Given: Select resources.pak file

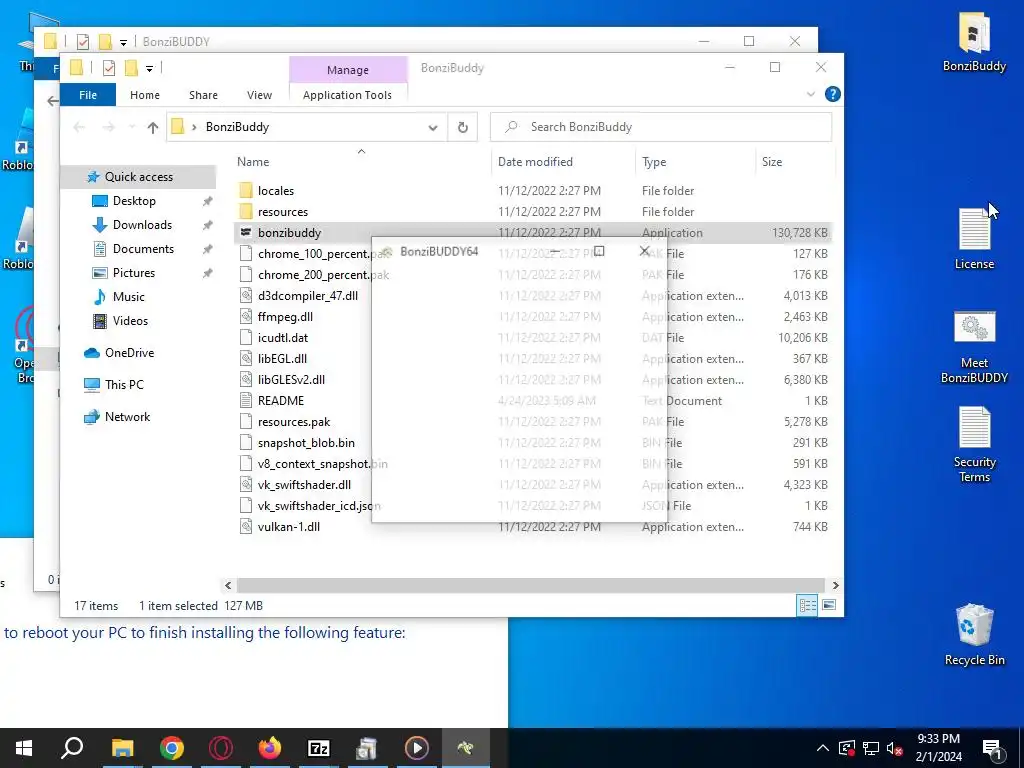Looking at the screenshot, I should pyautogui.click(x=294, y=422).
